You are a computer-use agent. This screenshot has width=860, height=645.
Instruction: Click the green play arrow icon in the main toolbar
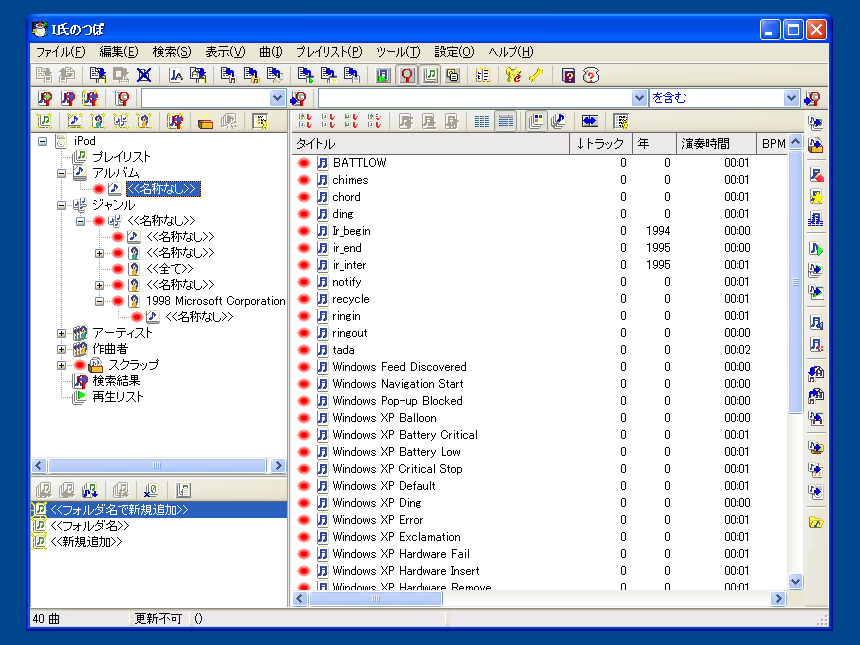(382, 75)
